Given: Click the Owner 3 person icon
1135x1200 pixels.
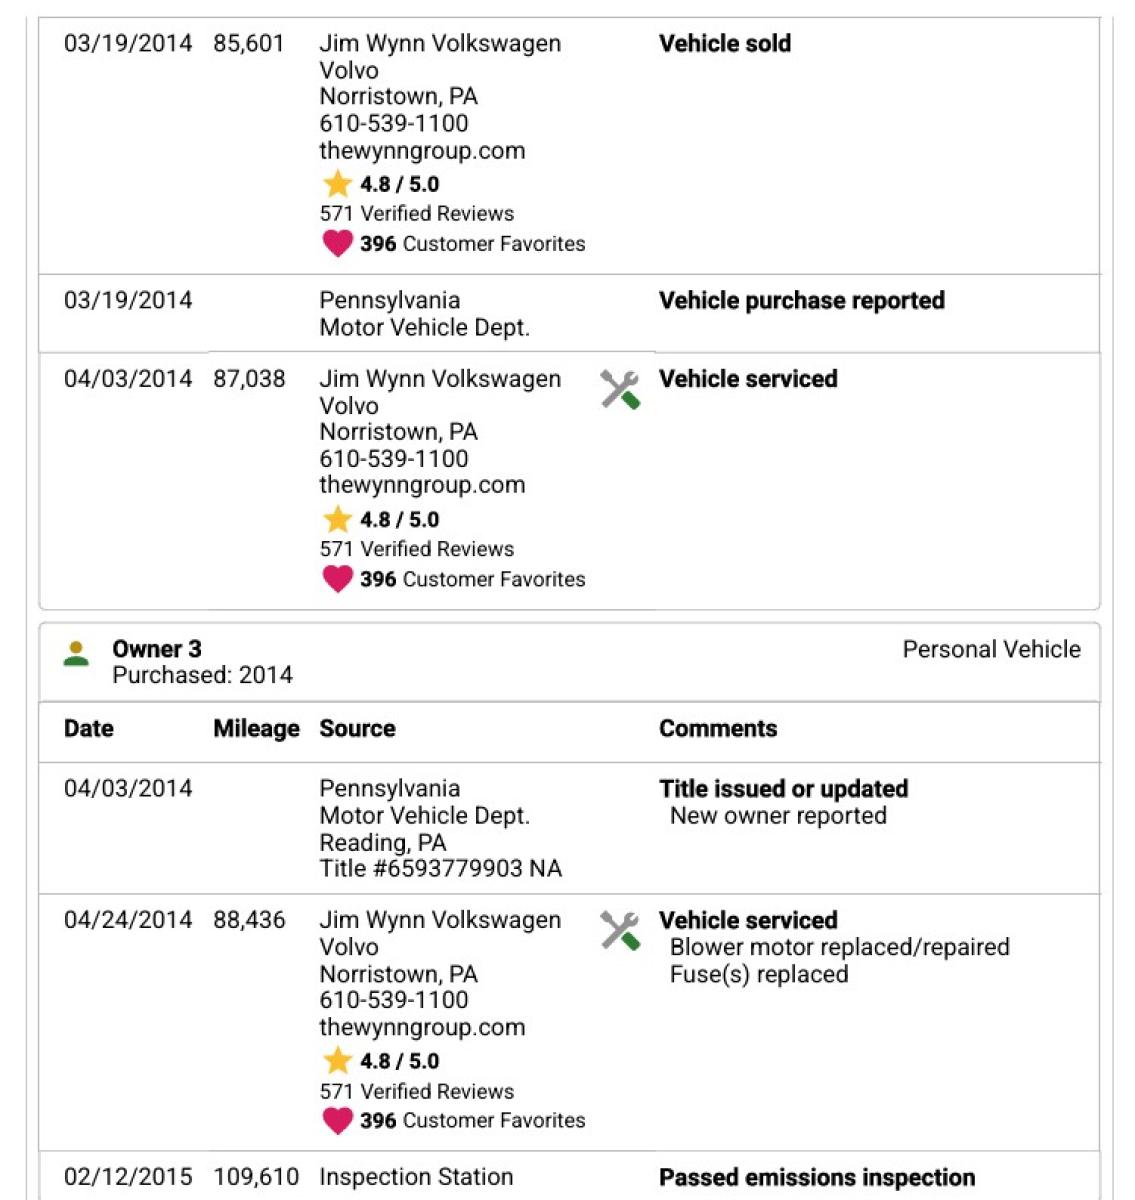Looking at the screenshot, I should (76, 655).
